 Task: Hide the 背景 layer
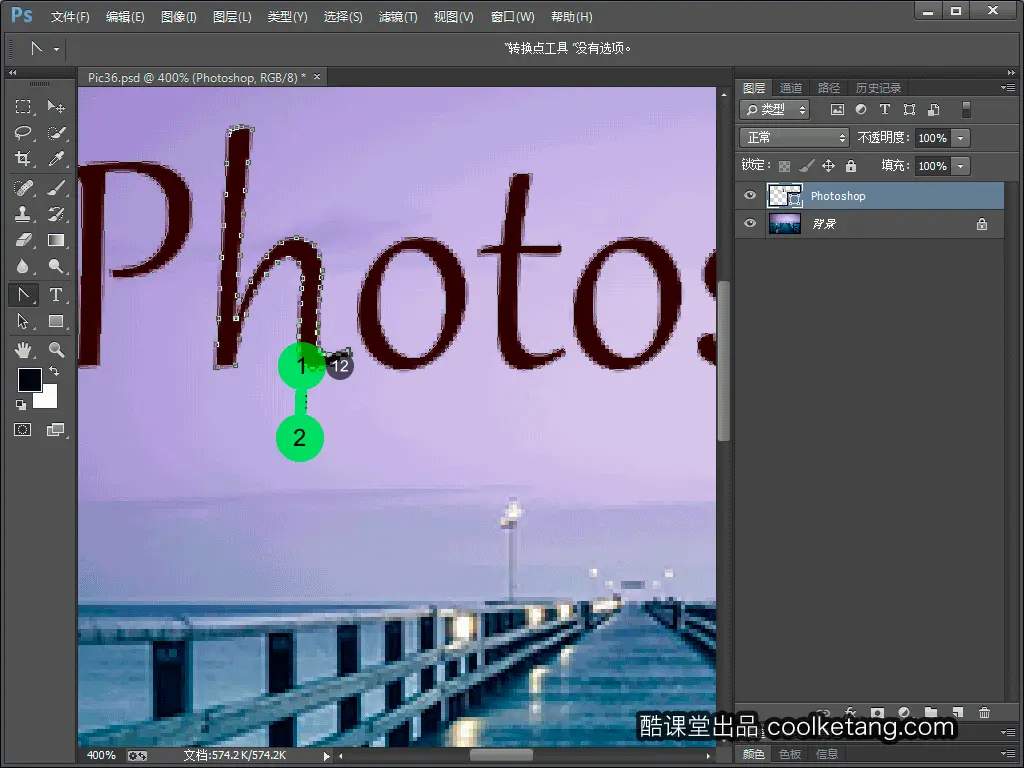tap(750, 223)
